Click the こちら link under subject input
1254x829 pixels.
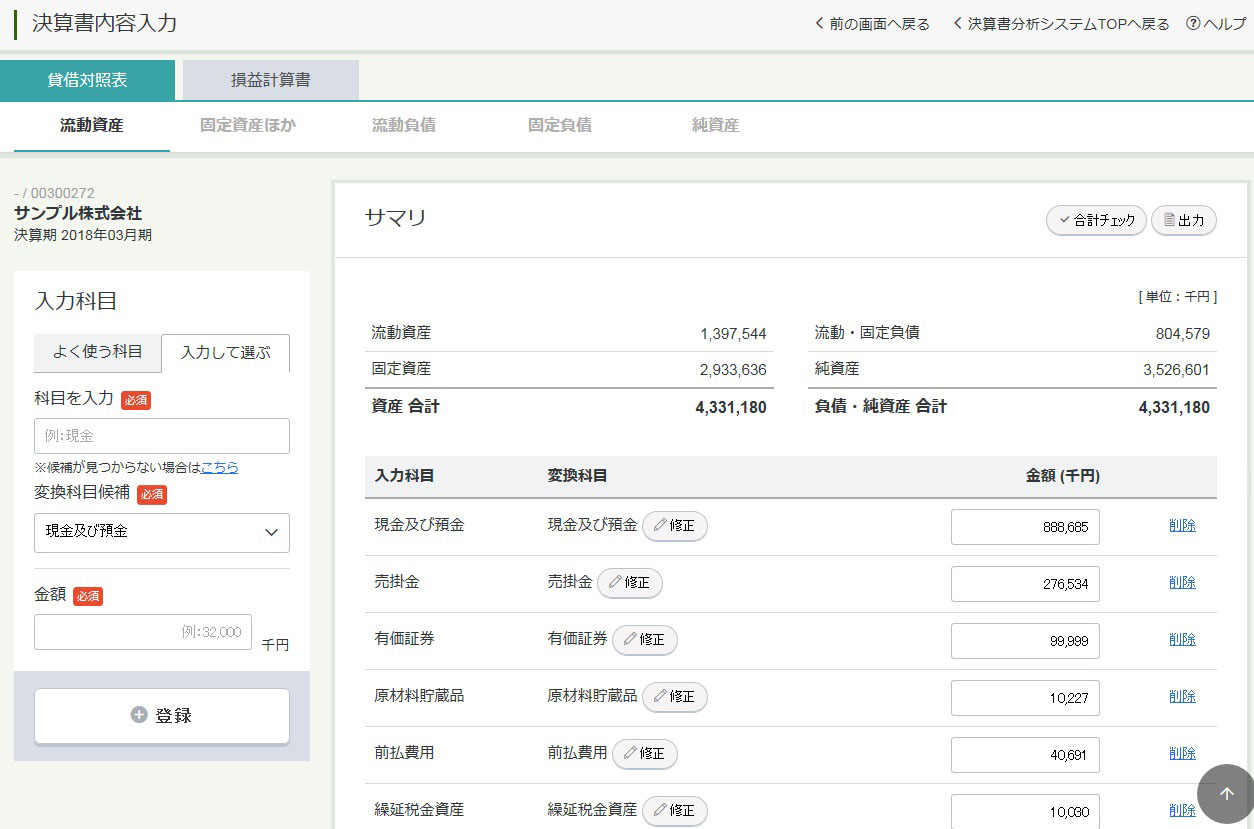click(x=219, y=467)
